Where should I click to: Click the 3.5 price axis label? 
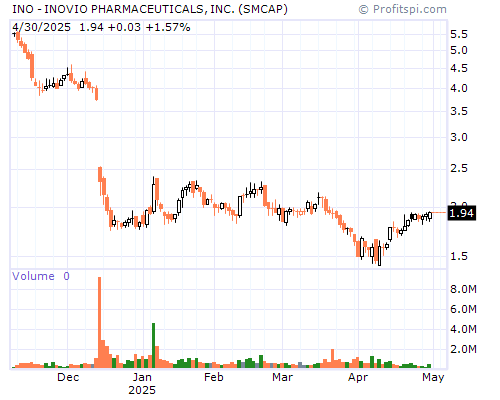[459, 111]
